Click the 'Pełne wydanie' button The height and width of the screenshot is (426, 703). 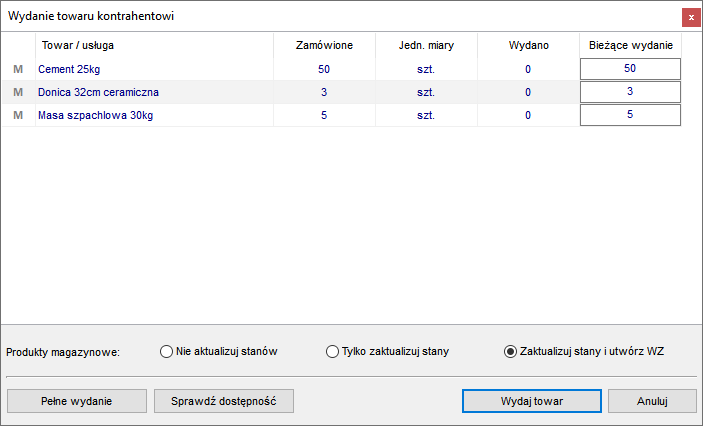coord(77,401)
